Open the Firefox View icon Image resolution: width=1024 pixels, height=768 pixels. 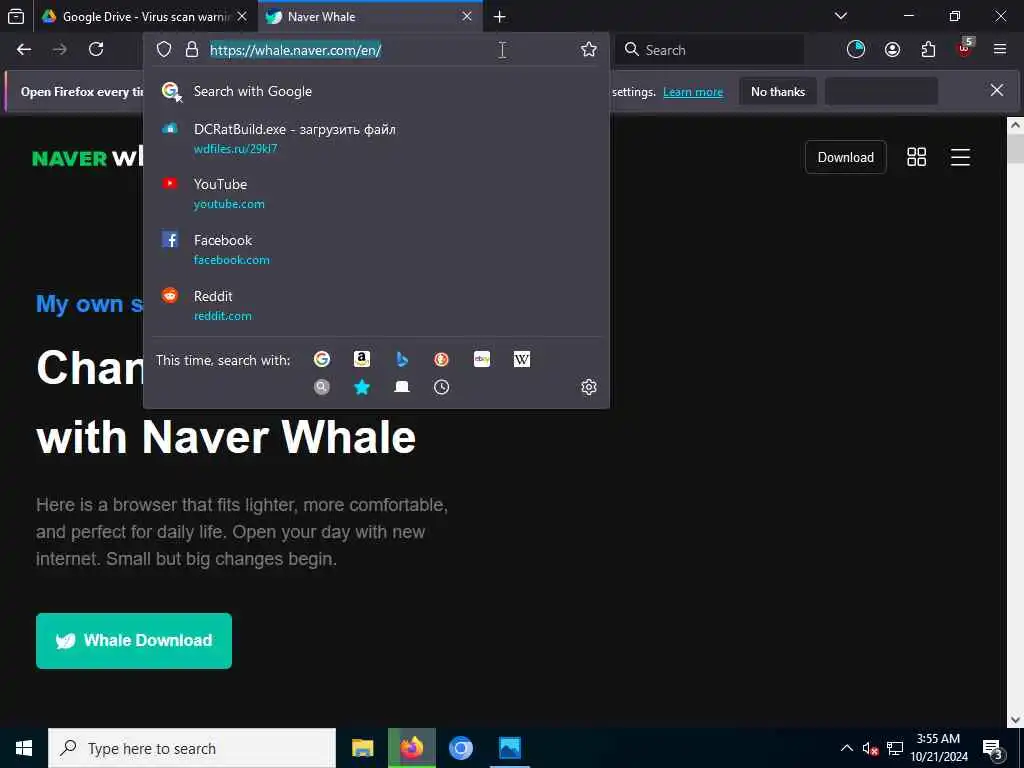[x=16, y=16]
